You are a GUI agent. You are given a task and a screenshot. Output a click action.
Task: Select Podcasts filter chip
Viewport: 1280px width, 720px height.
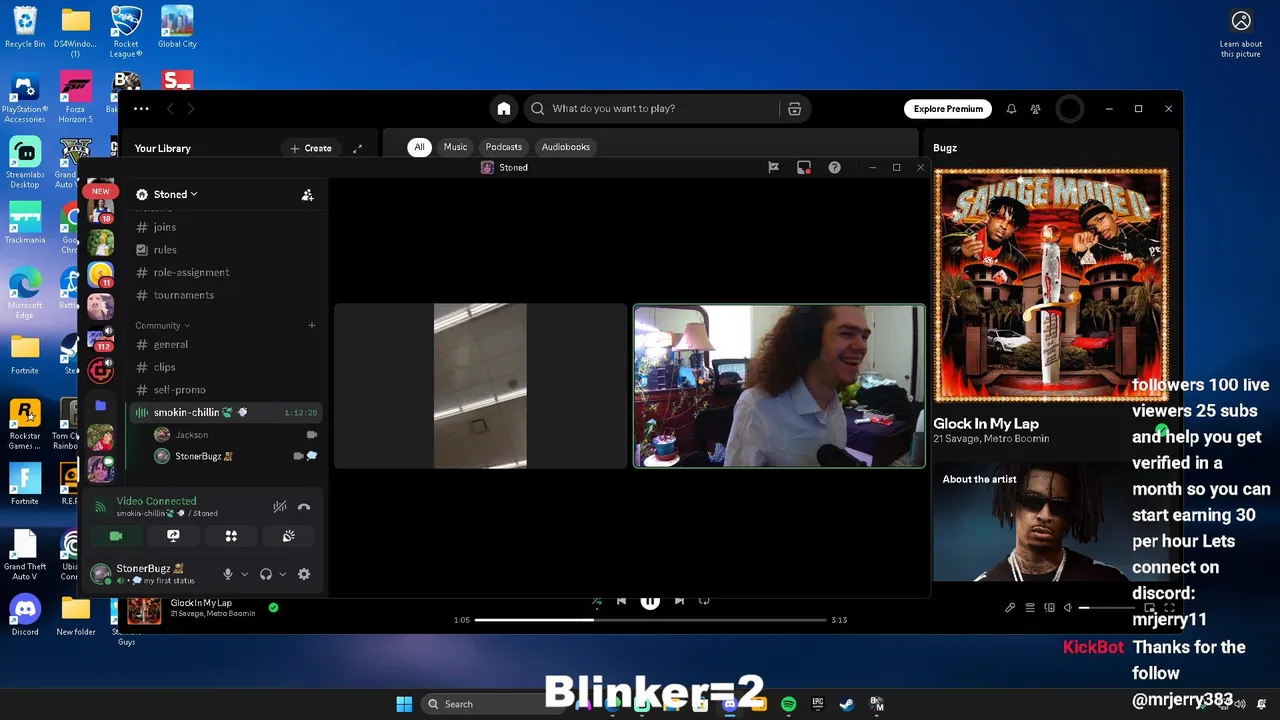coord(503,147)
